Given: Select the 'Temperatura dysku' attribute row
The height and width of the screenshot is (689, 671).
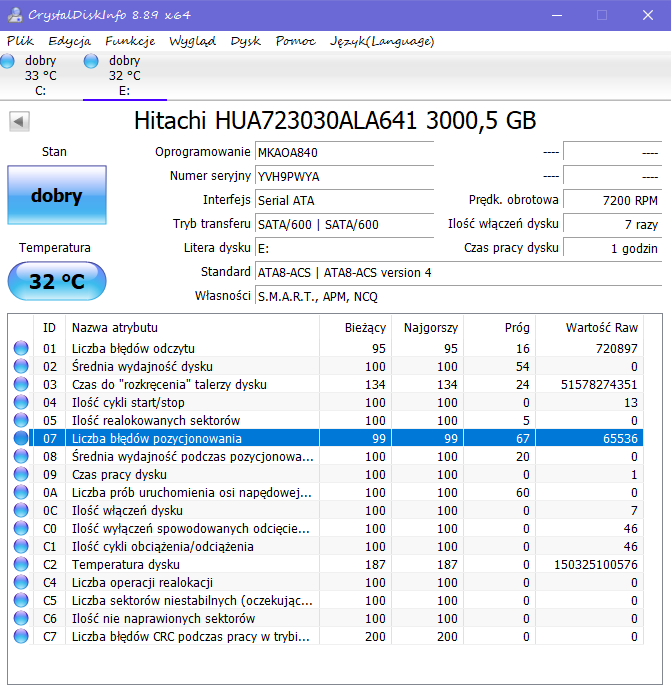Looking at the screenshot, I should click(x=326, y=564).
